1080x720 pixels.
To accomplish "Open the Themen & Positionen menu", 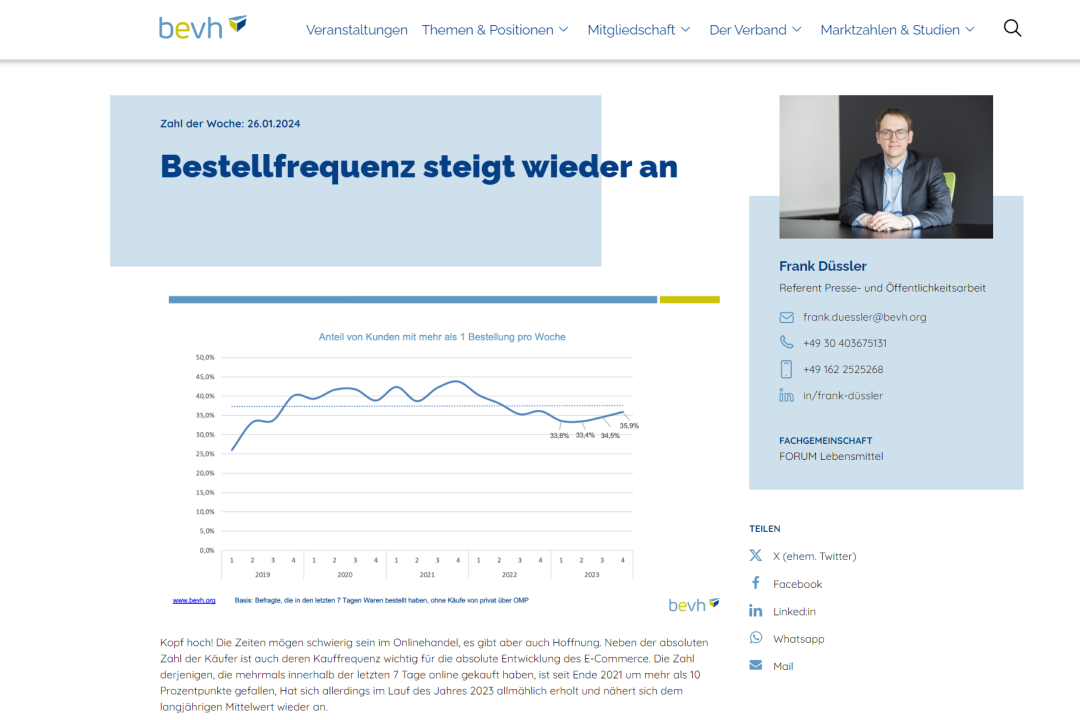I will point(488,30).
